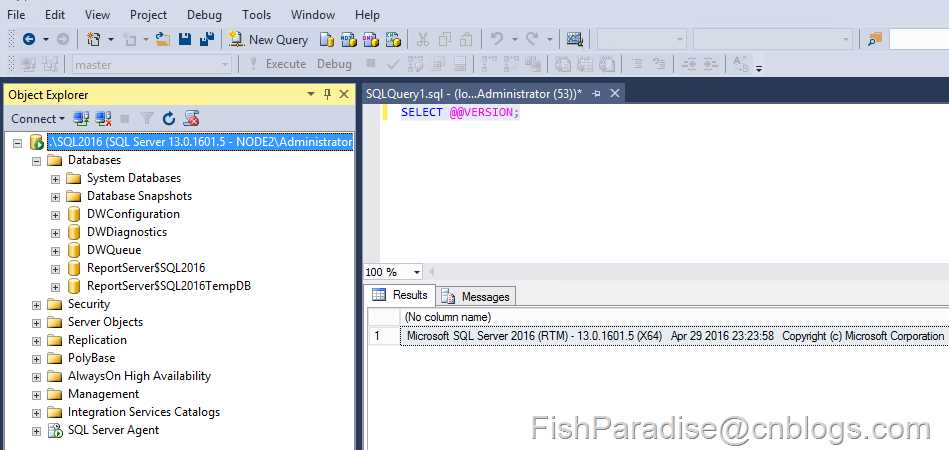The height and width of the screenshot is (450, 949).
Task: Click the Undo arrow icon
Action: 497,40
